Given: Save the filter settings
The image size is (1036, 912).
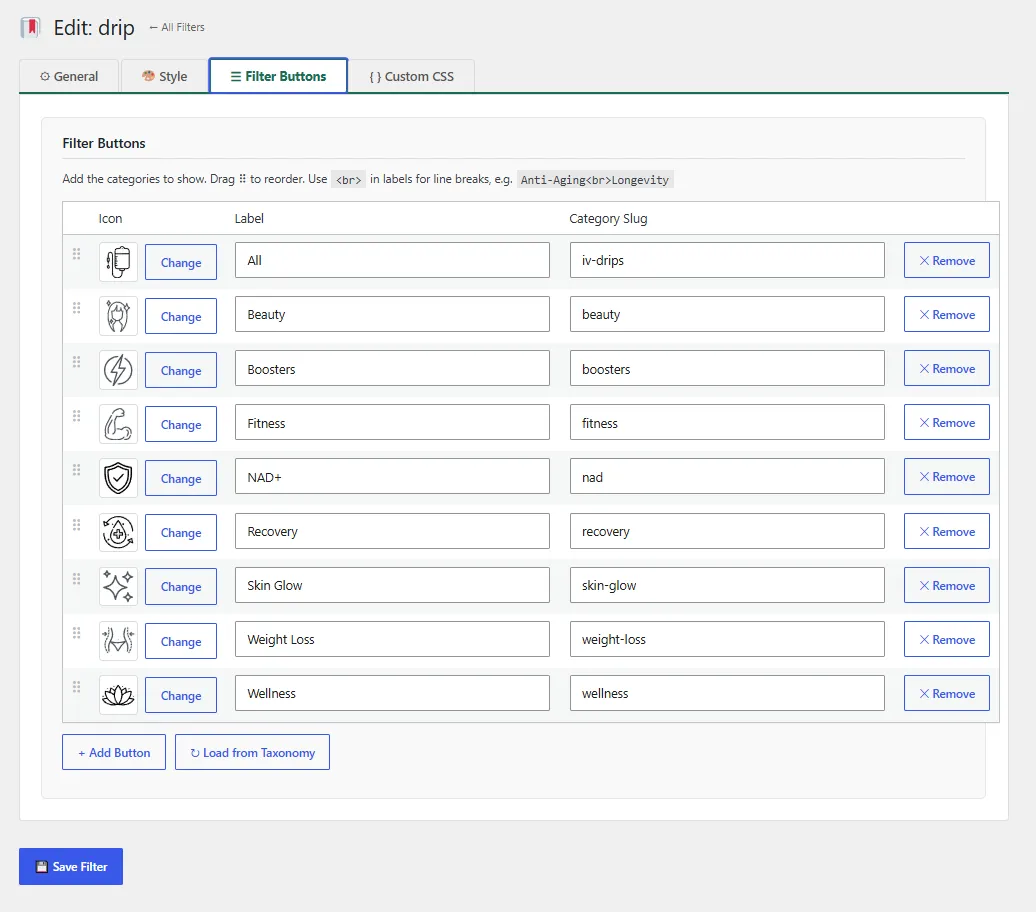Looking at the screenshot, I should point(71,866).
